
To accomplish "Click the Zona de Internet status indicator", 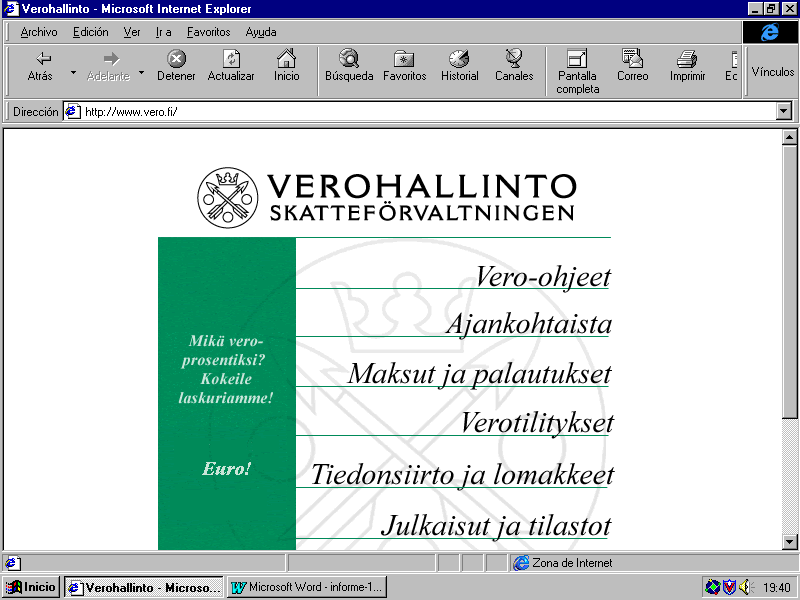I will pos(563,563).
